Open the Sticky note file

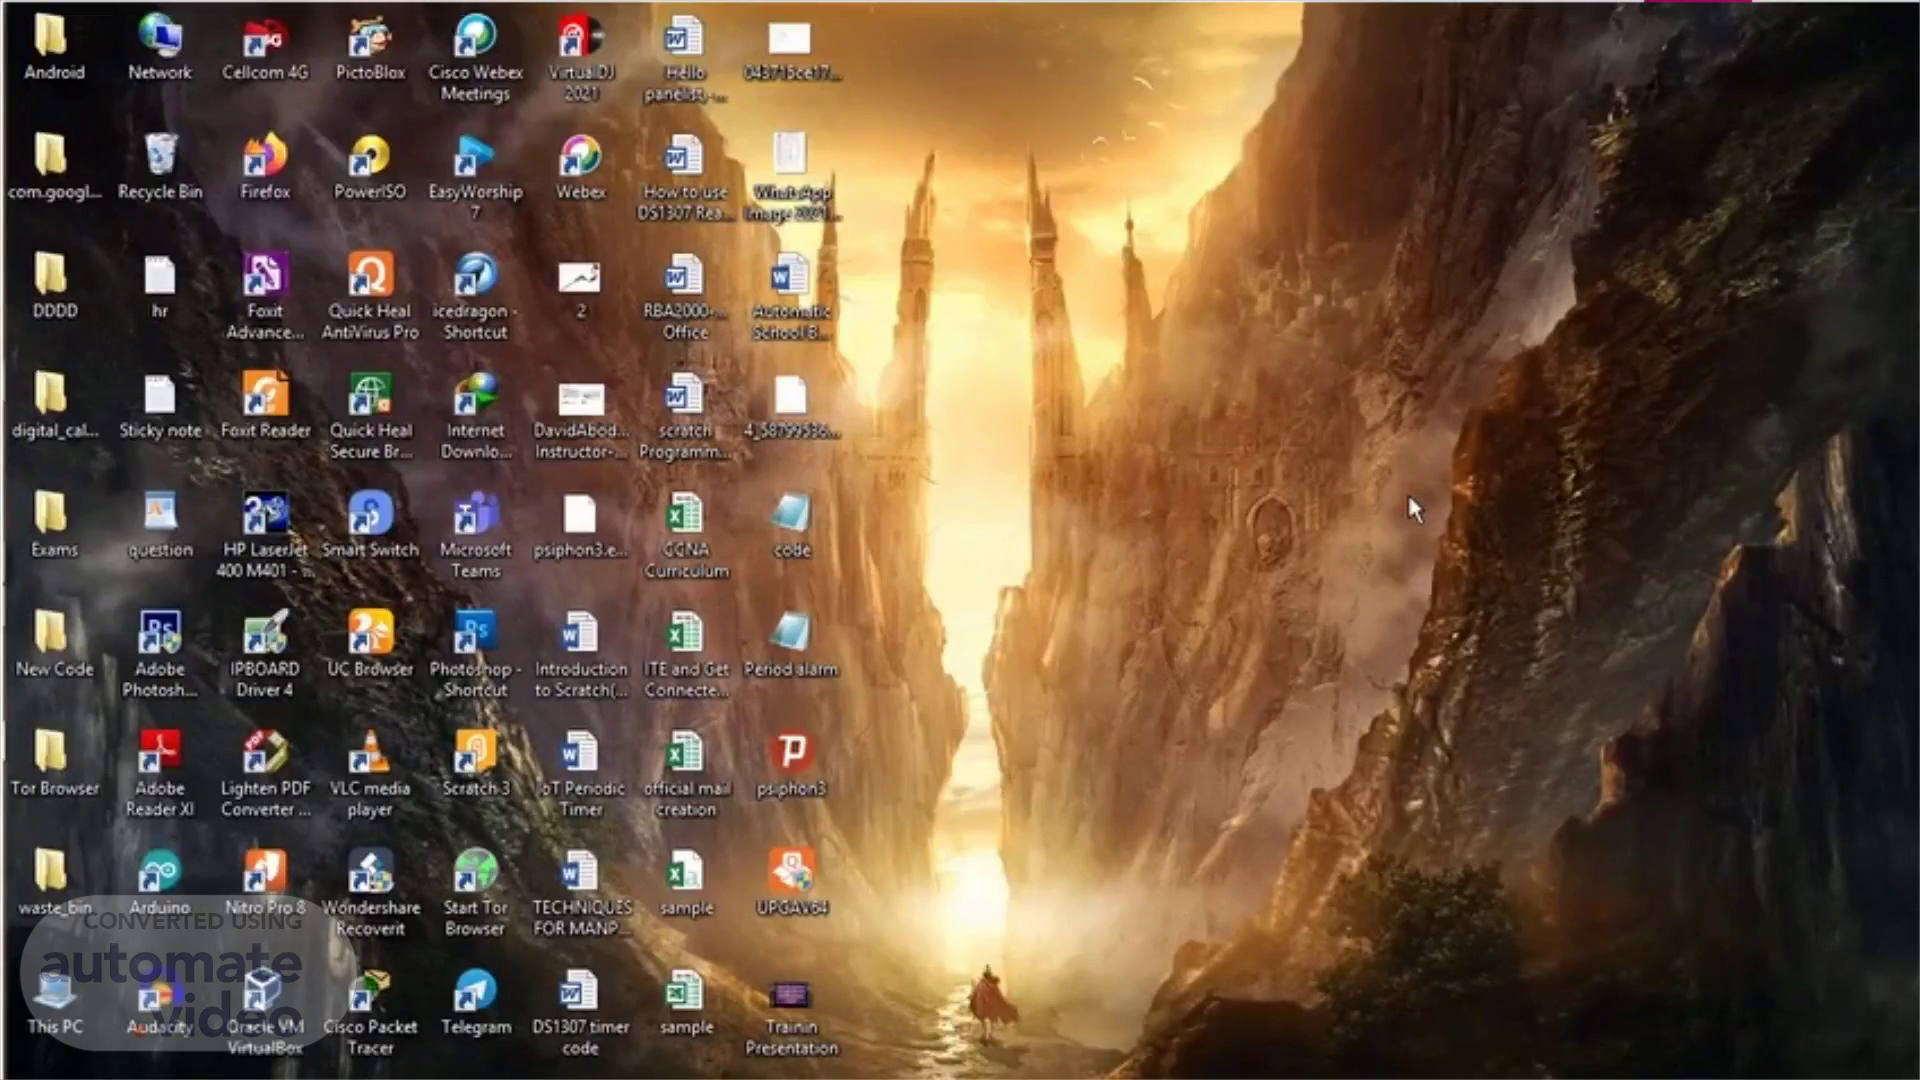click(160, 405)
